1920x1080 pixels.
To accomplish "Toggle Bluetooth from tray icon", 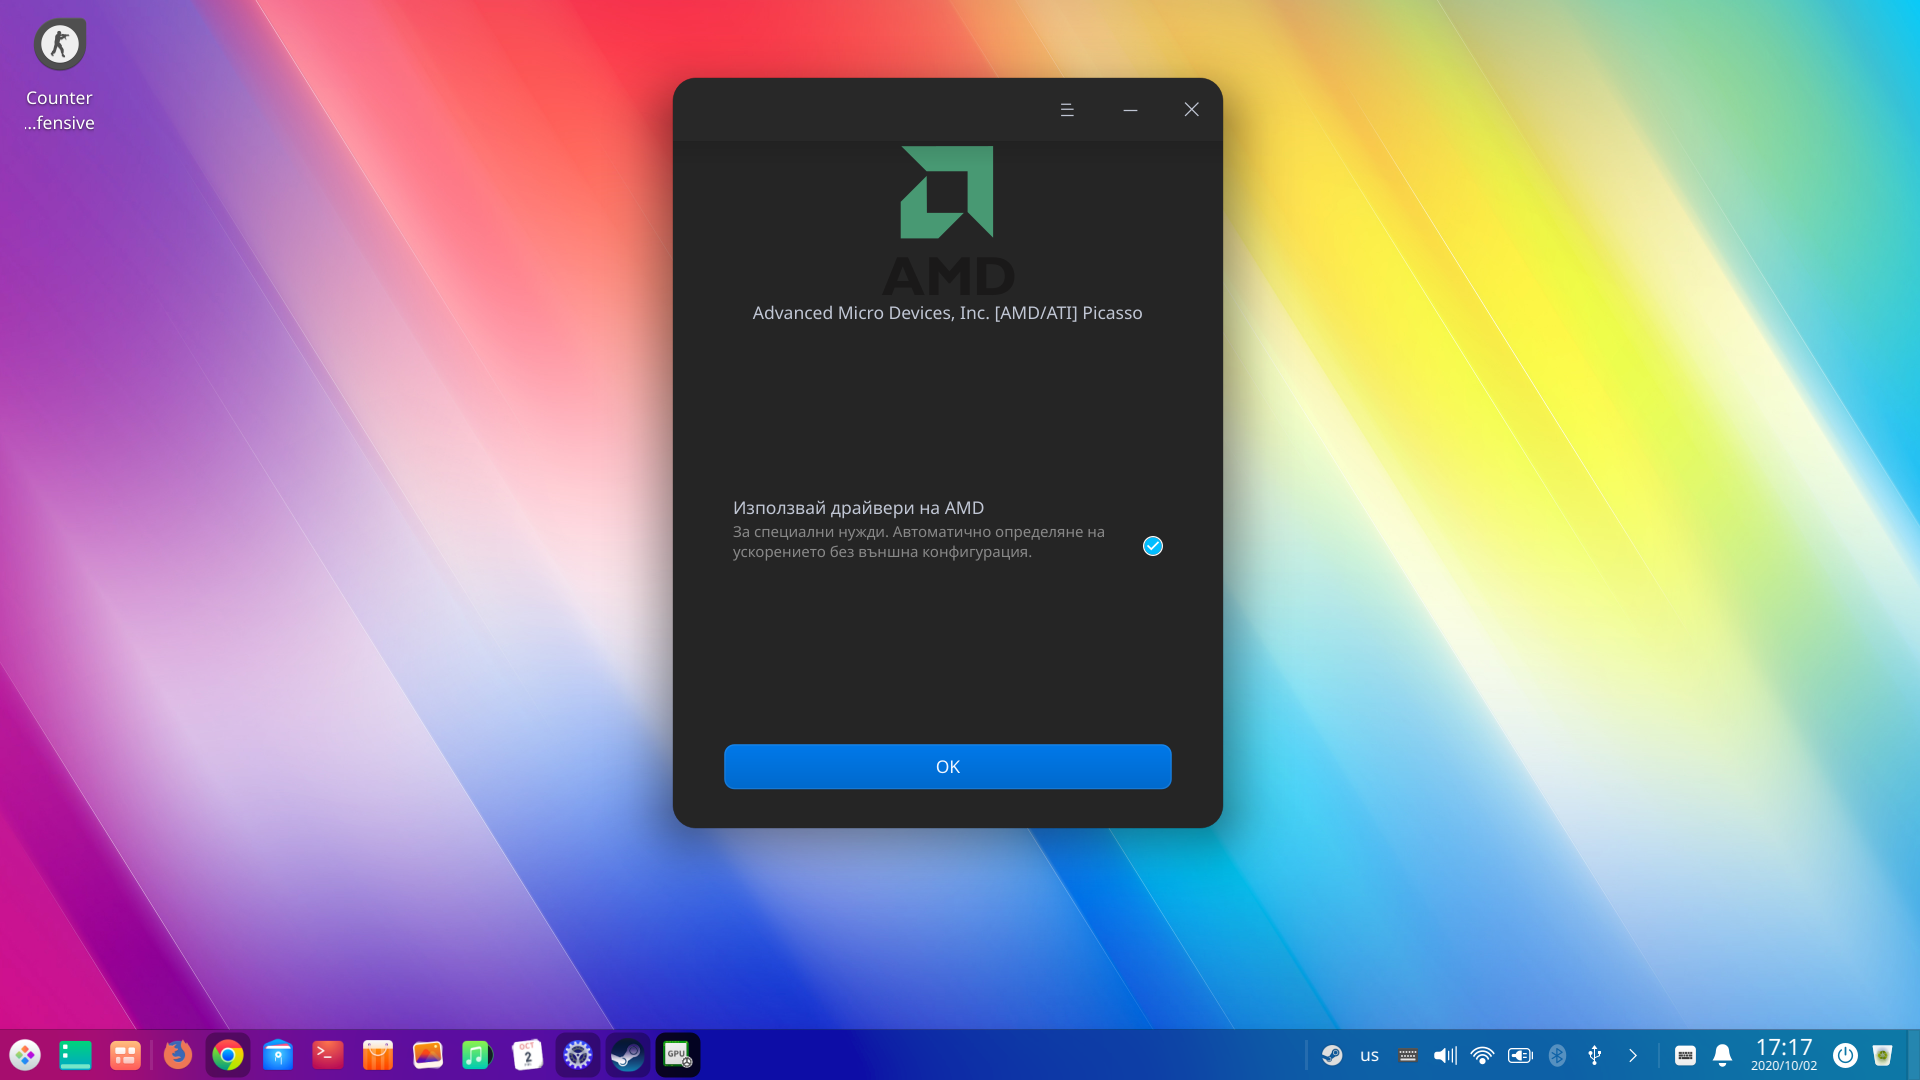I will point(1557,1055).
